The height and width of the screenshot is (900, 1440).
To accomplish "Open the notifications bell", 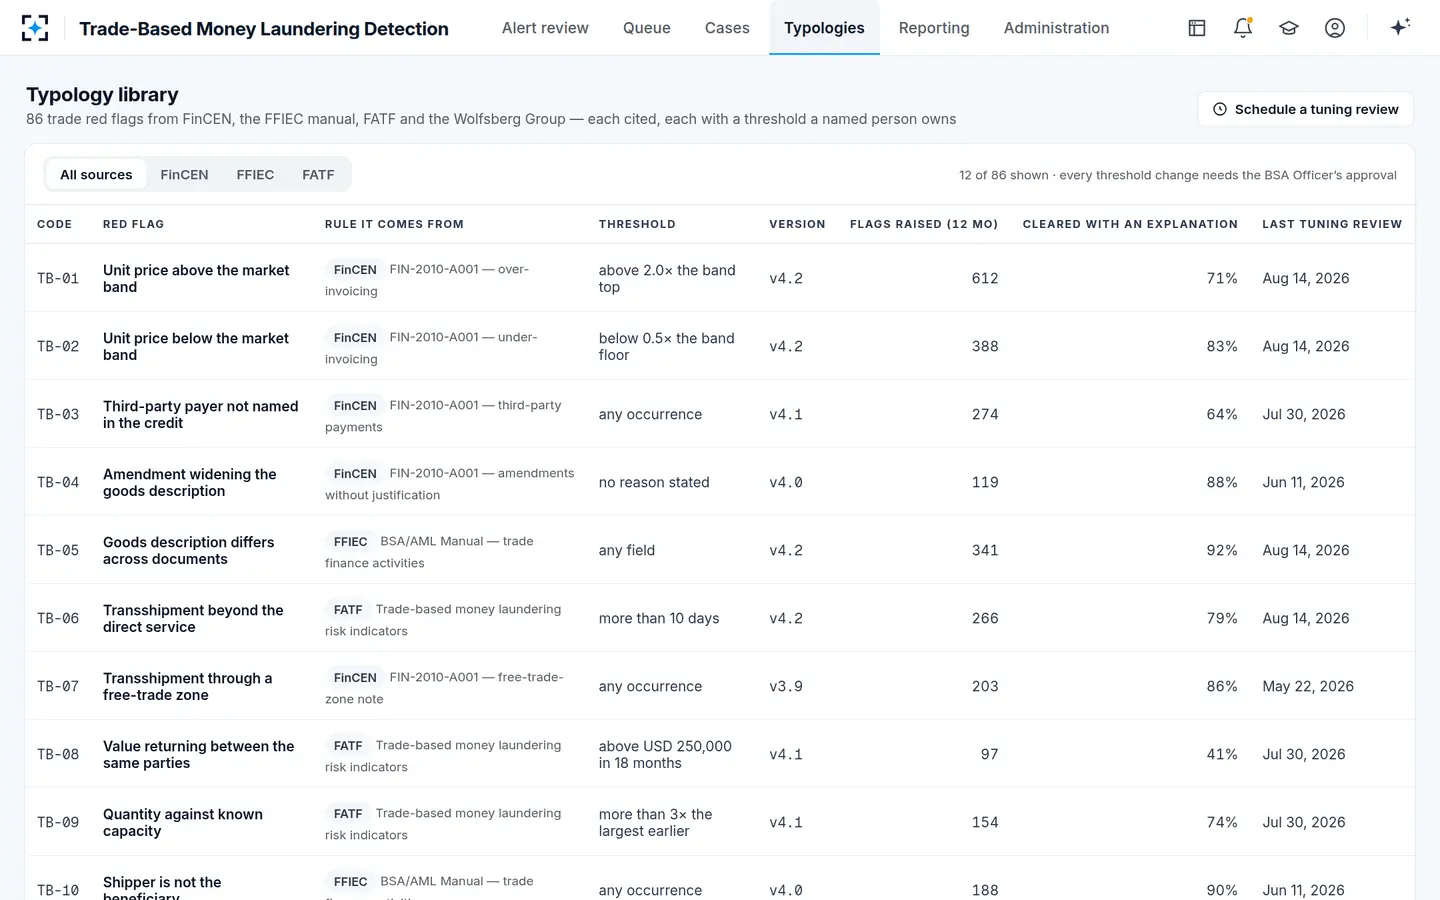I will pyautogui.click(x=1243, y=28).
